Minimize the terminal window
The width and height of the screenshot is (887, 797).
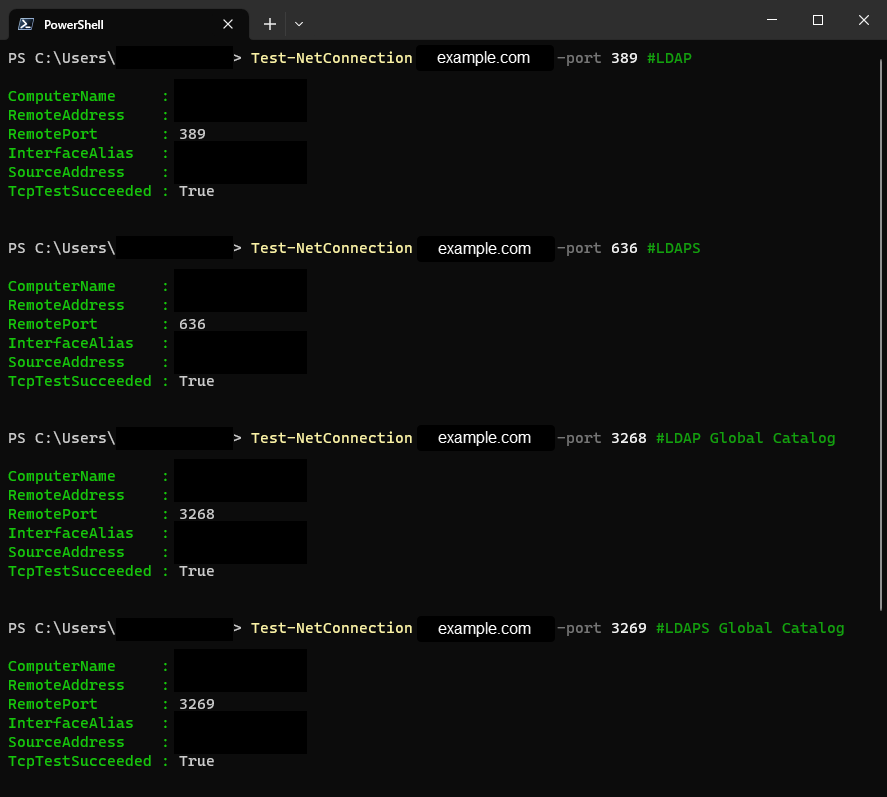pyautogui.click(x=772, y=20)
